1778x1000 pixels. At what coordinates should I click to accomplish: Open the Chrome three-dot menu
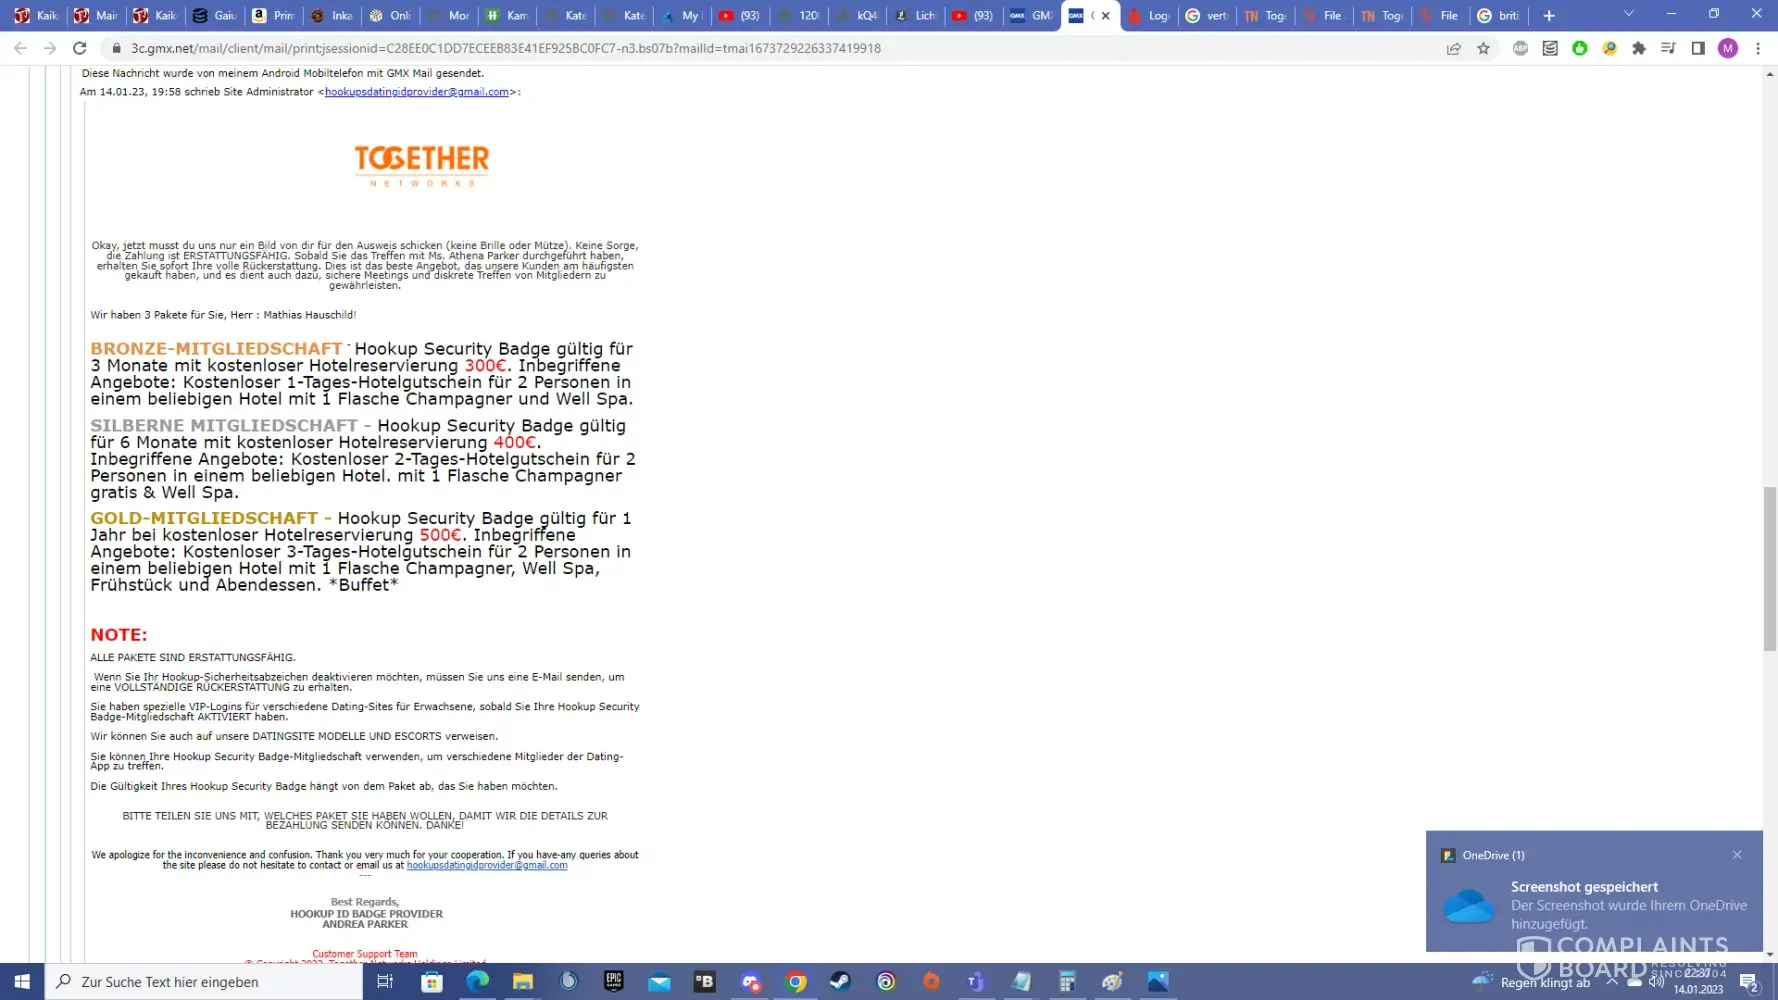[x=1758, y=48]
